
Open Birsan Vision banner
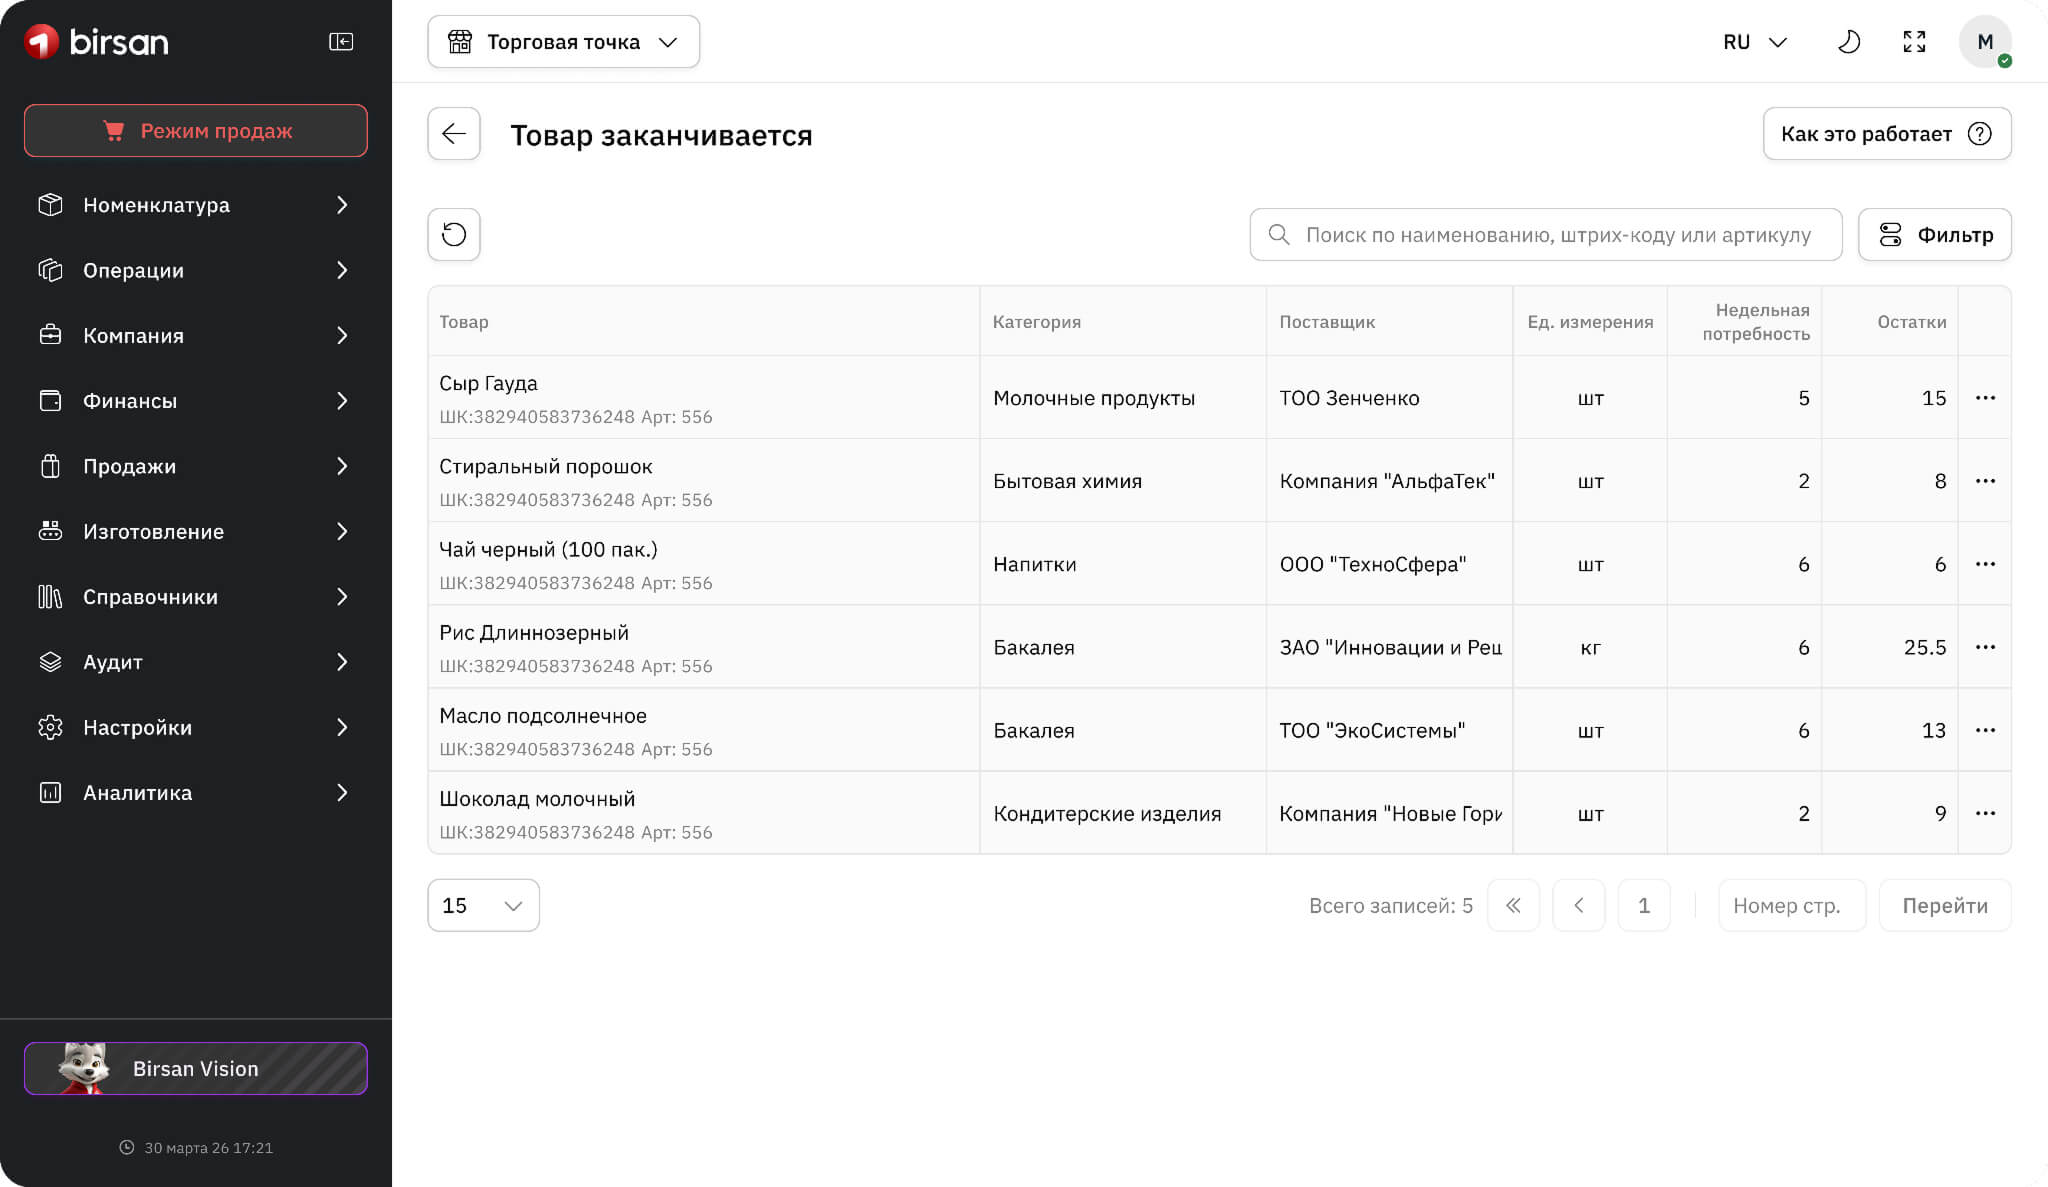coord(196,1068)
